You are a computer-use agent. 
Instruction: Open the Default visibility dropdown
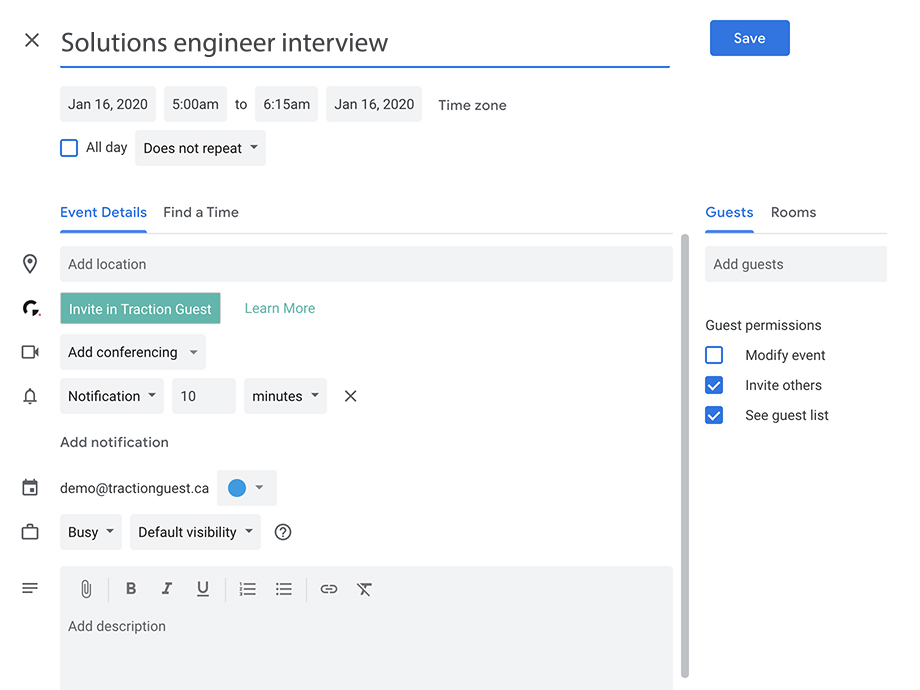[x=195, y=532]
